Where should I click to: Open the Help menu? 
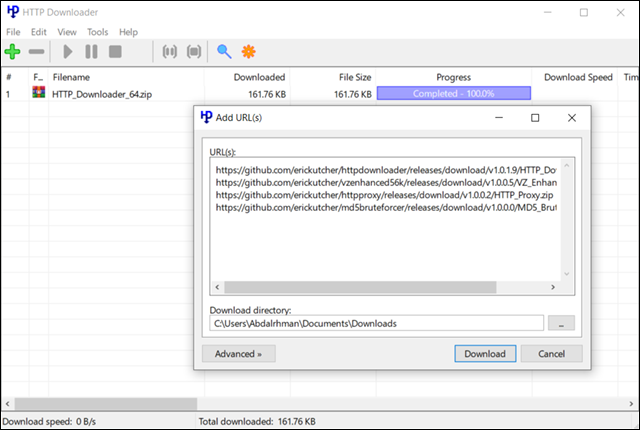129,32
